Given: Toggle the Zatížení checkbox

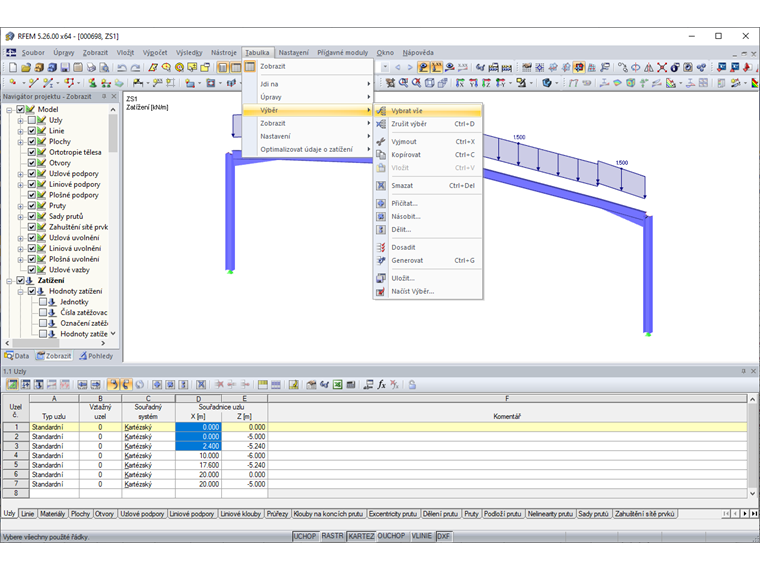Looking at the screenshot, I should click(20, 280).
